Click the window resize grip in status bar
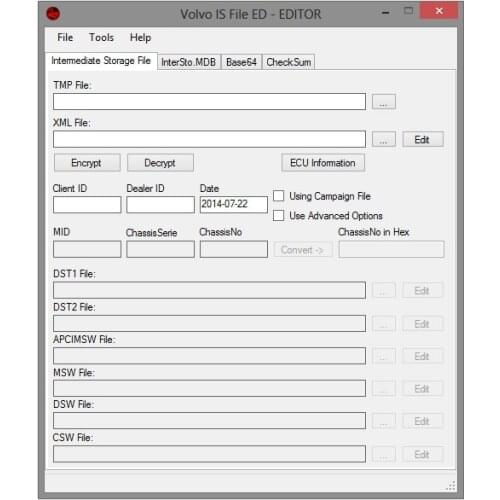 (x=451, y=486)
